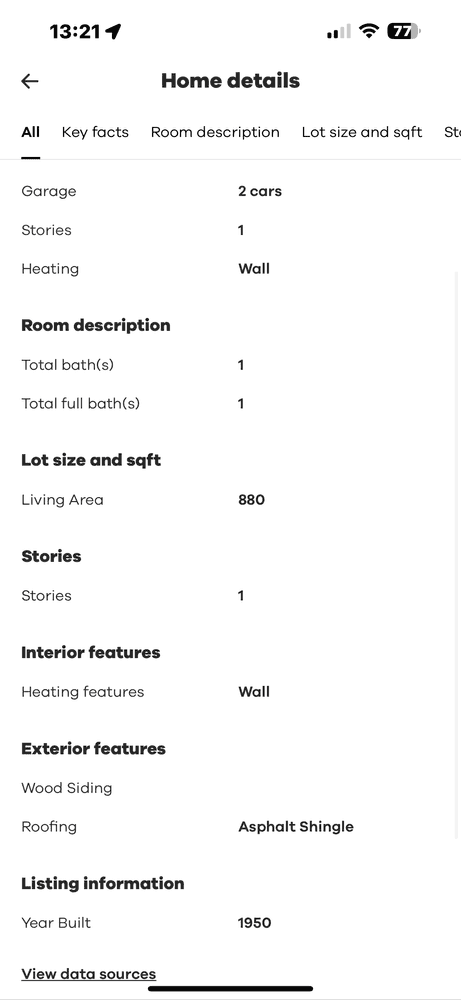Viewport: 461px width, 1000px height.
Task: Tap the cellular signal bars icon
Action: point(339,31)
